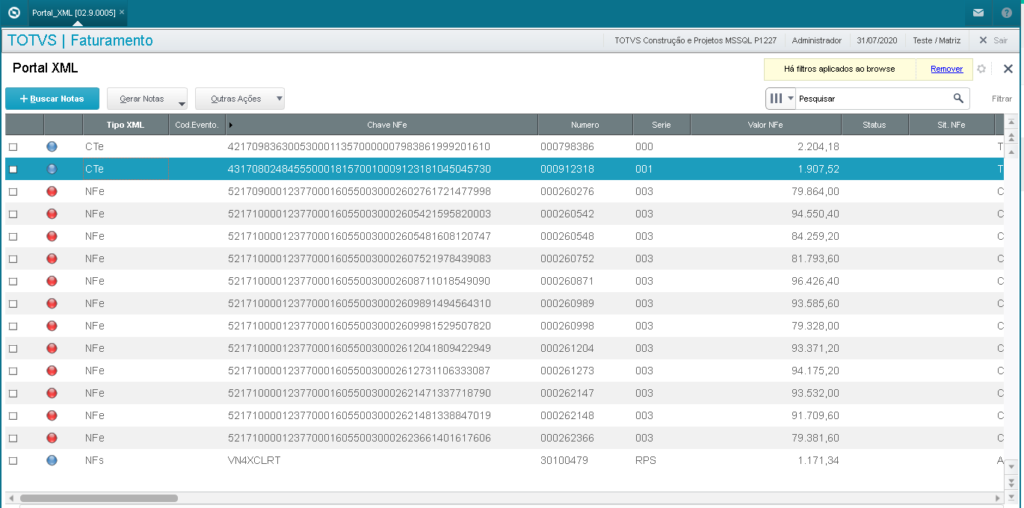
Task: Click the horizontal scrollbar right arrow
Action: coord(997,498)
